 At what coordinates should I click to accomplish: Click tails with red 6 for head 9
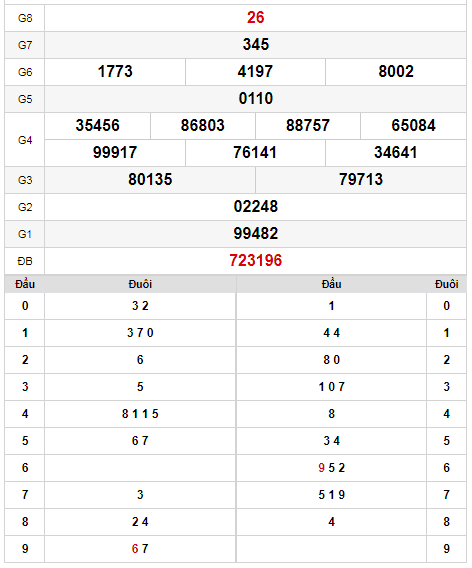coord(140,548)
